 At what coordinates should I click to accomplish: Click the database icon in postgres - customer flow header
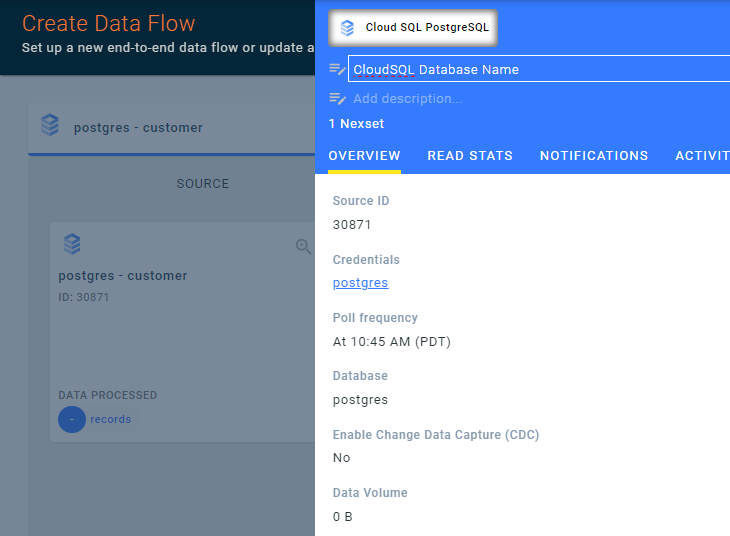coord(50,125)
